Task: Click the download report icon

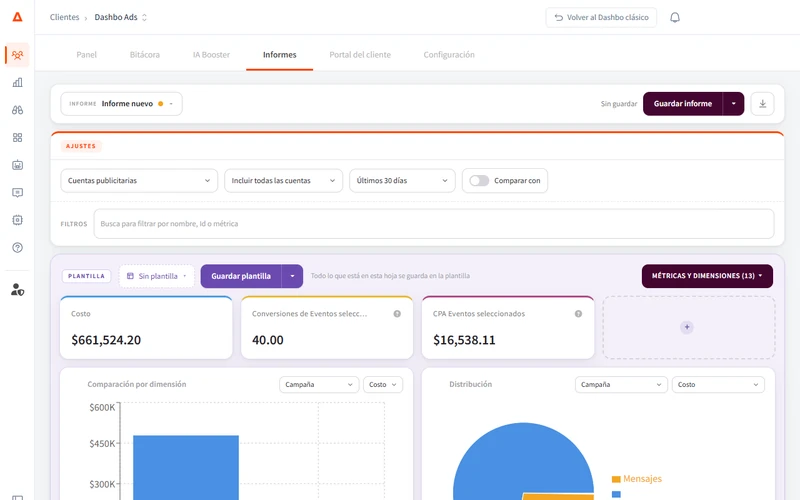Action: click(762, 104)
